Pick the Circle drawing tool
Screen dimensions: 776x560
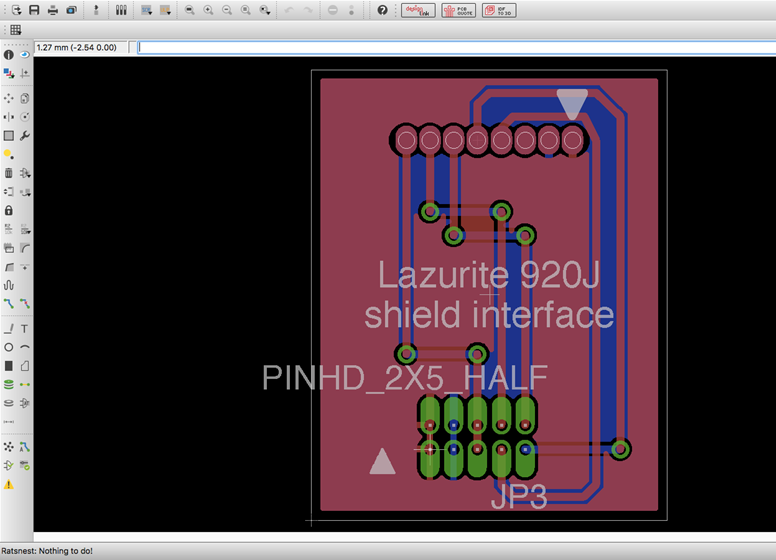(8, 347)
